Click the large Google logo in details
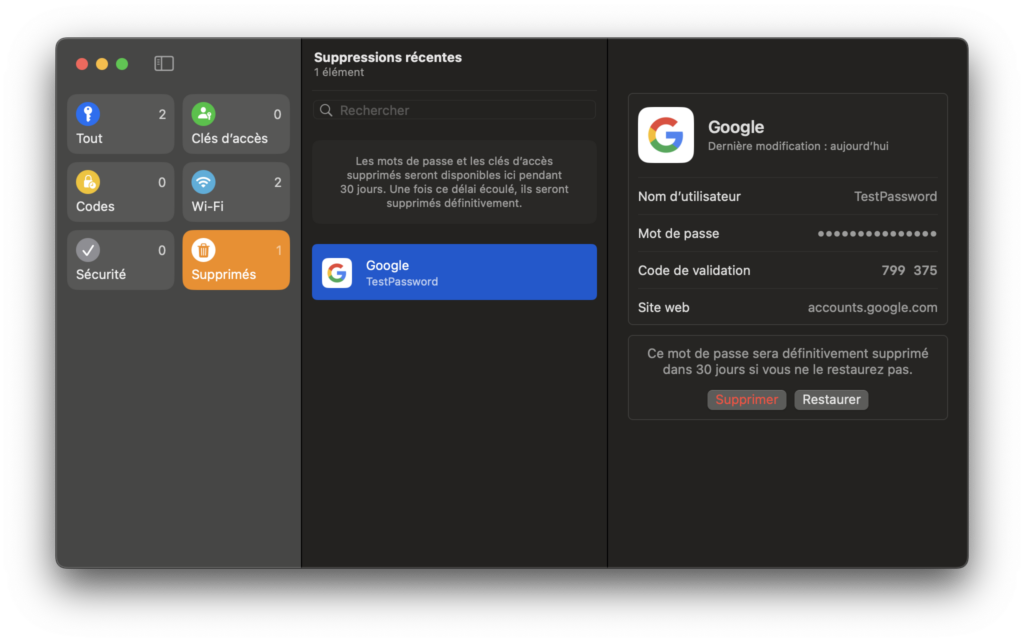 pos(665,135)
